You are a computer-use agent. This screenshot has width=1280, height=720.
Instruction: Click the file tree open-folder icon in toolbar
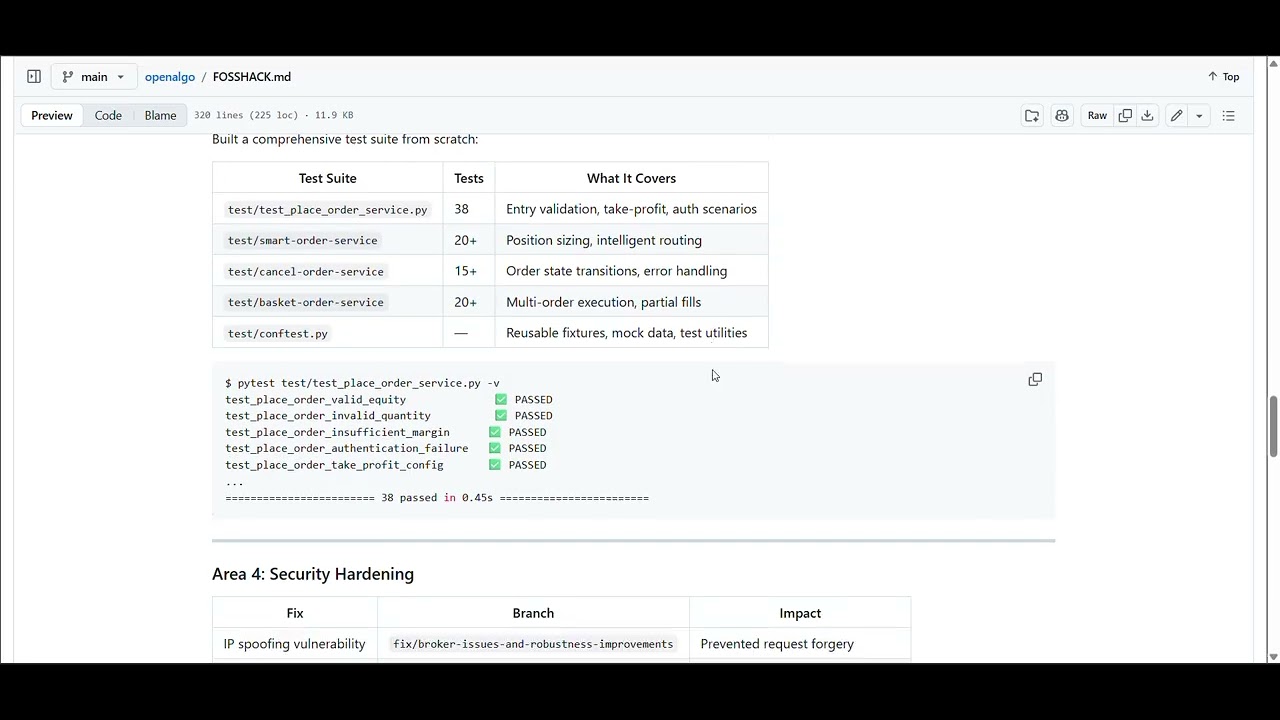pos(1032,116)
